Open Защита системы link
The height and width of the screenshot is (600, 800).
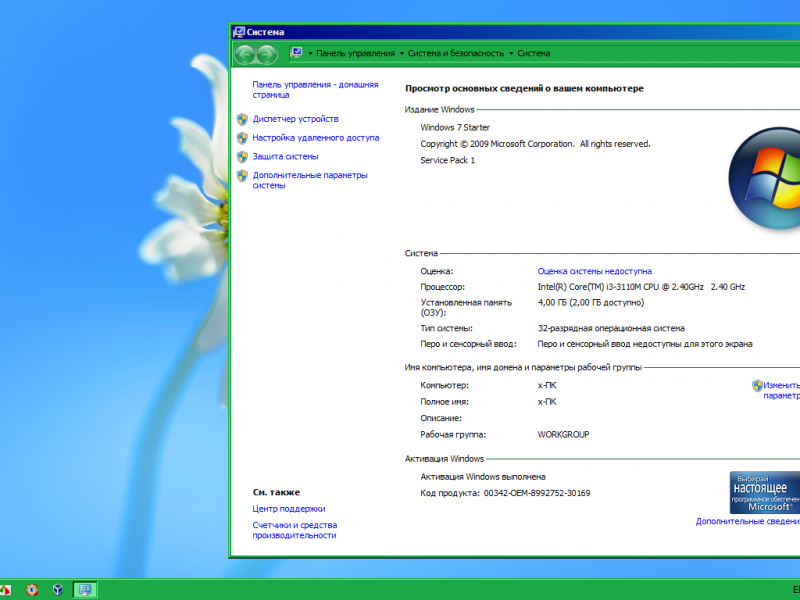pyautogui.click(x=285, y=157)
